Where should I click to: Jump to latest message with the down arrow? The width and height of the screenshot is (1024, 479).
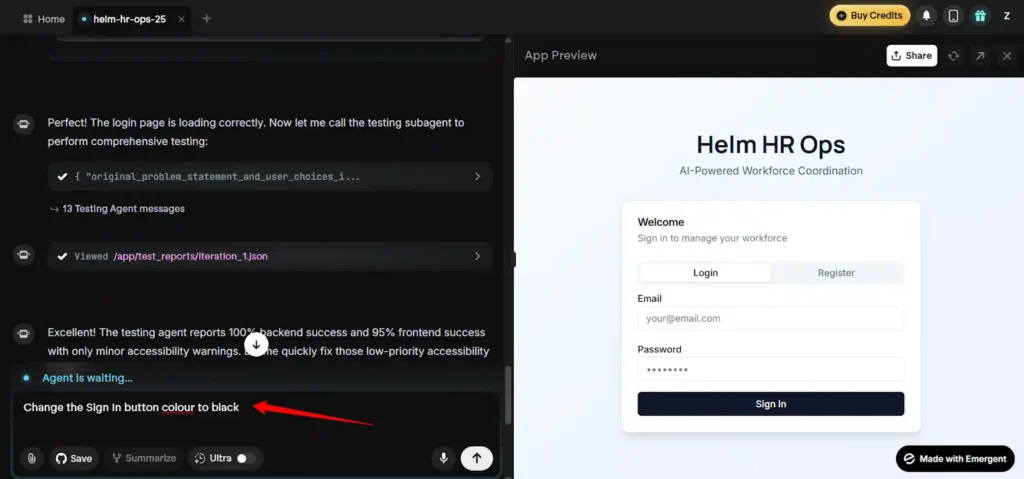[x=256, y=344]
